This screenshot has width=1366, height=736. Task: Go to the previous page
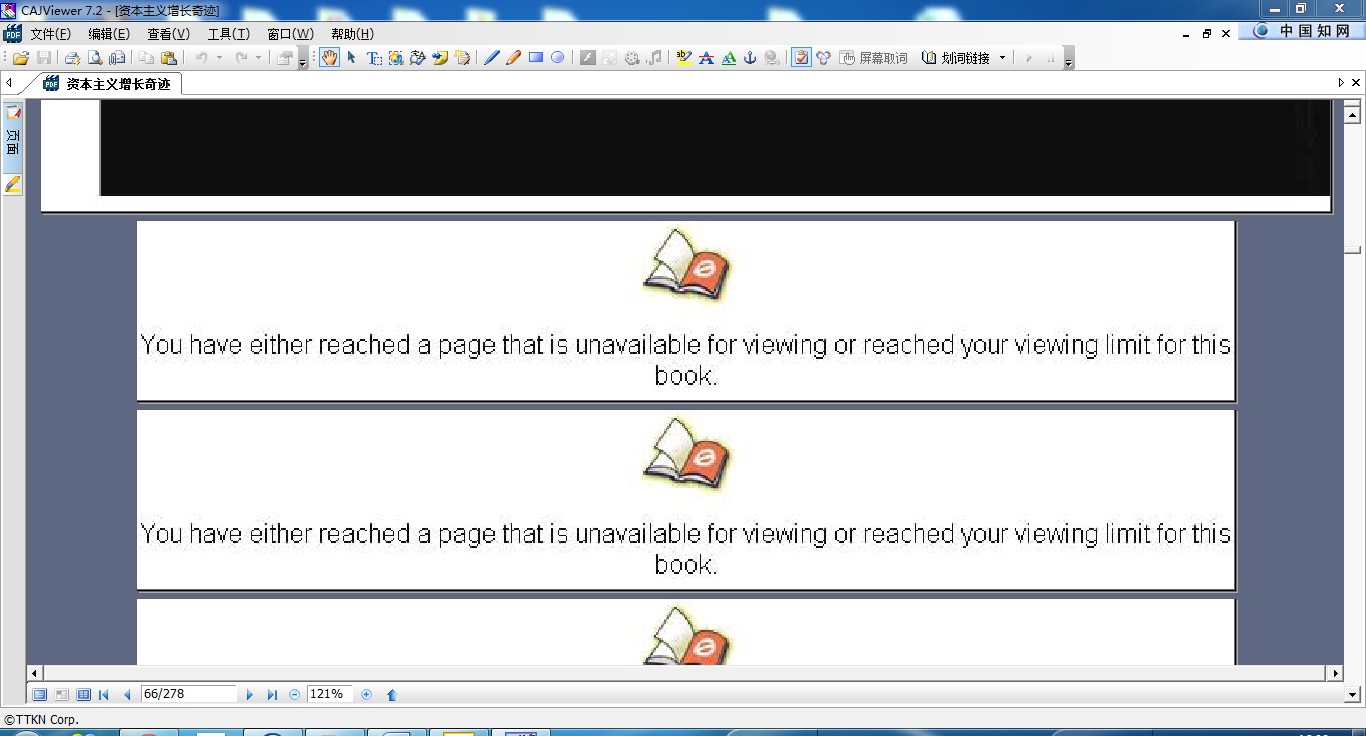coord(127,694)
